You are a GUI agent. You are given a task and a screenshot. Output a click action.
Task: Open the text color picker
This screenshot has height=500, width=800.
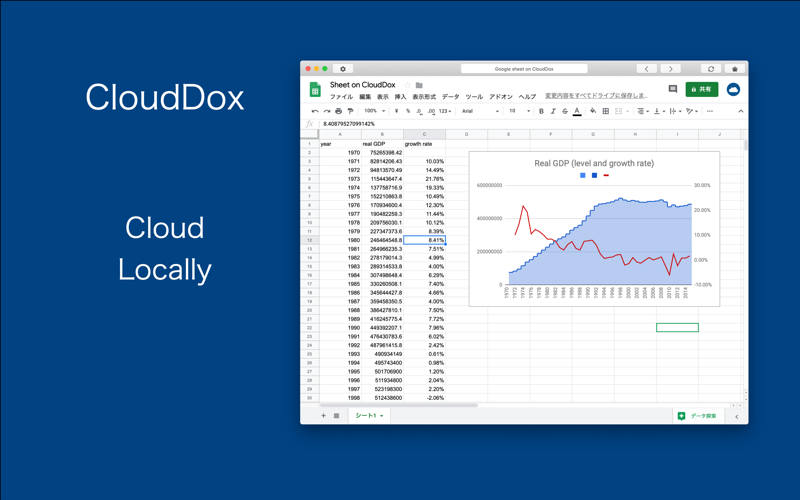pos(577,111)
